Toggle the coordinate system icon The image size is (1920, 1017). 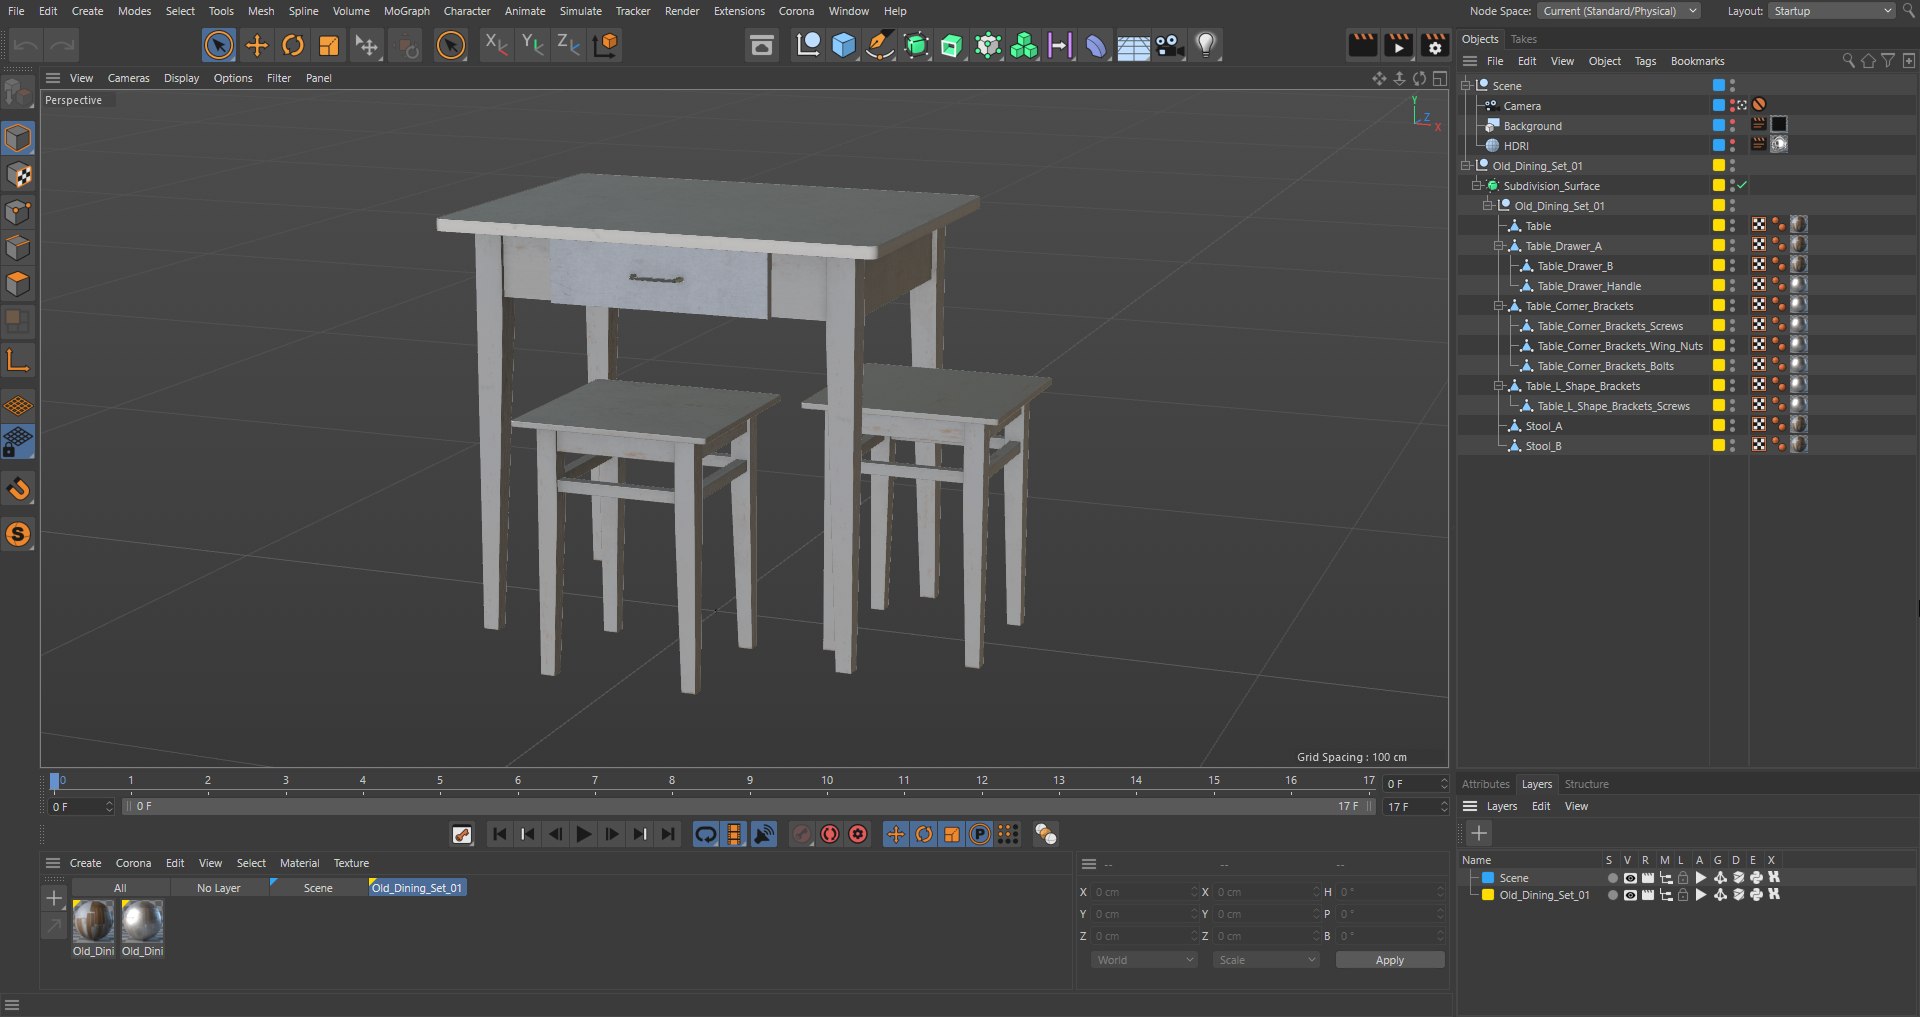pyautogui.click(x=605, y=45)
